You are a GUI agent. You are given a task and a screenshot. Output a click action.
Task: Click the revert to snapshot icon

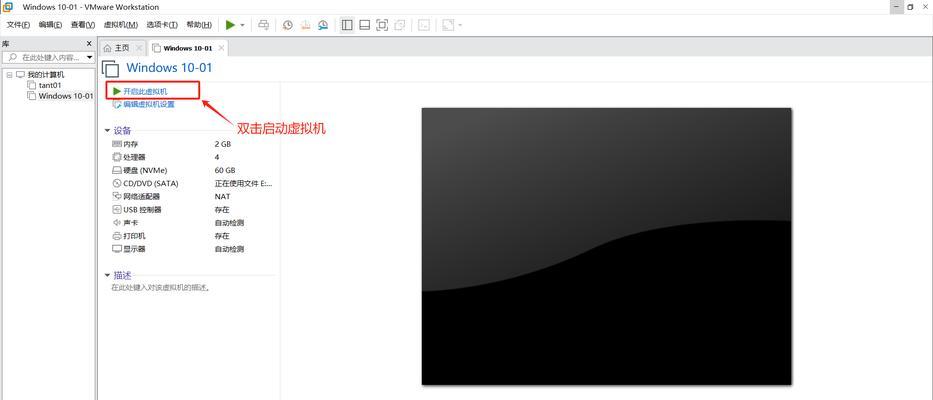[305, 25]
